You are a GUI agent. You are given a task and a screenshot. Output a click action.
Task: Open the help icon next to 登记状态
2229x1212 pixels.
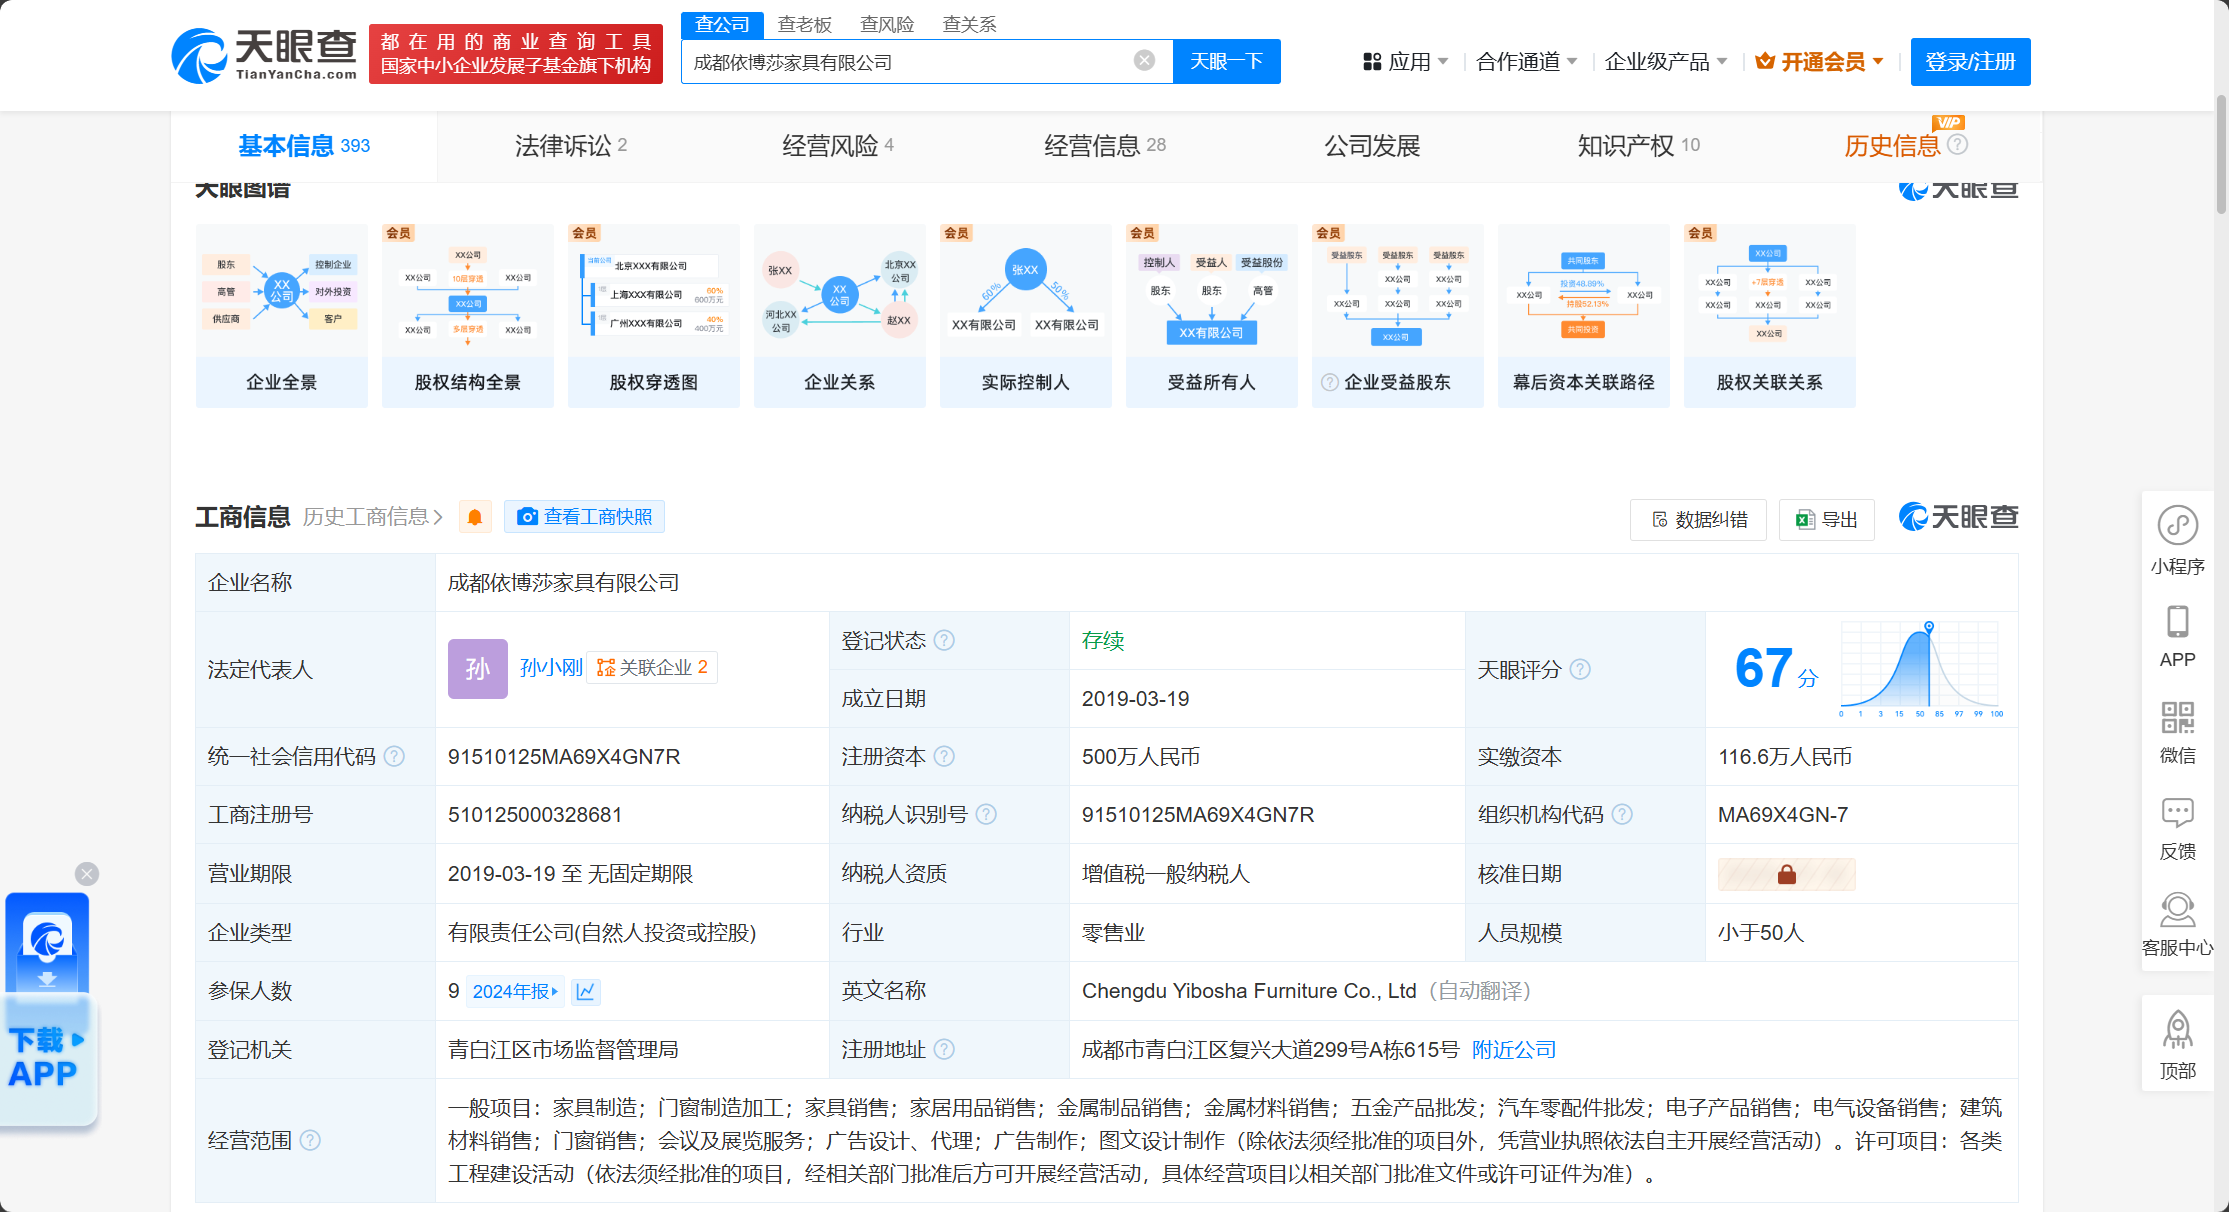[944, 640]
